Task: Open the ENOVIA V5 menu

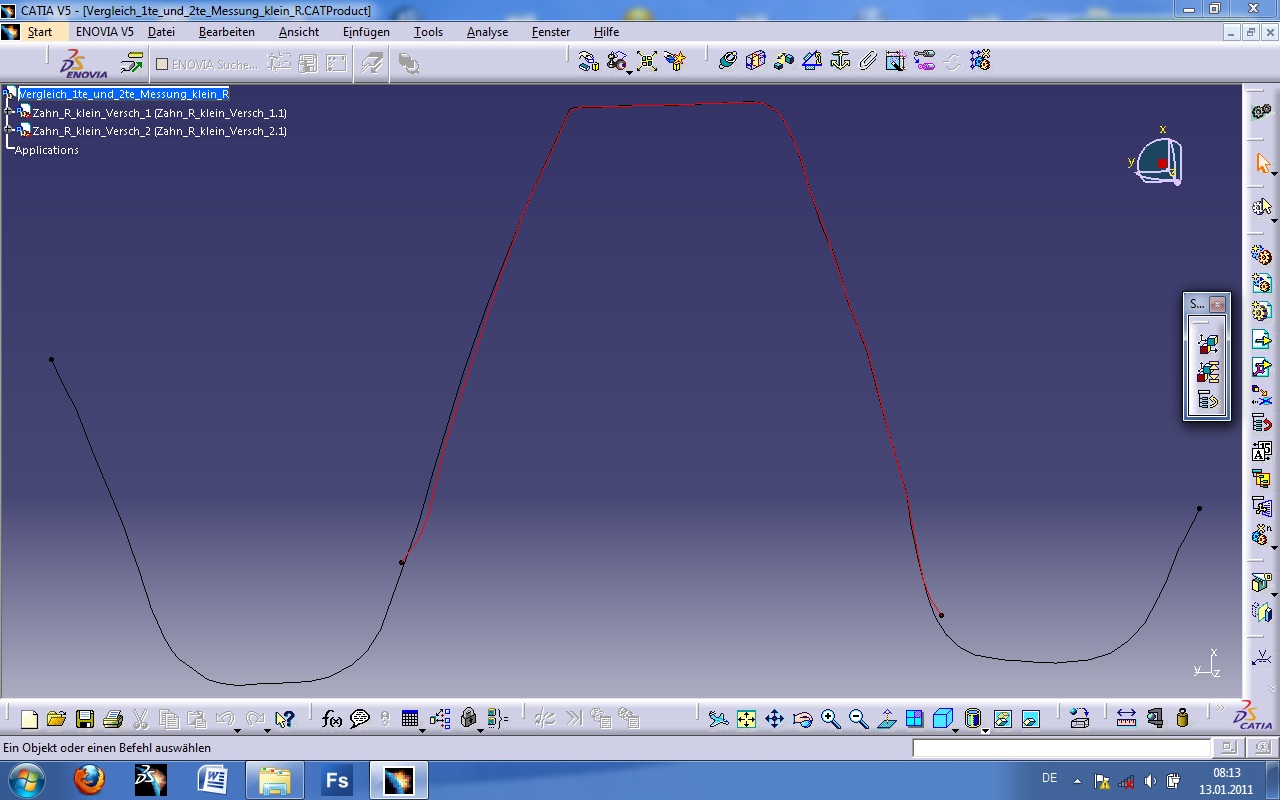Action: [x=105, y=32]
